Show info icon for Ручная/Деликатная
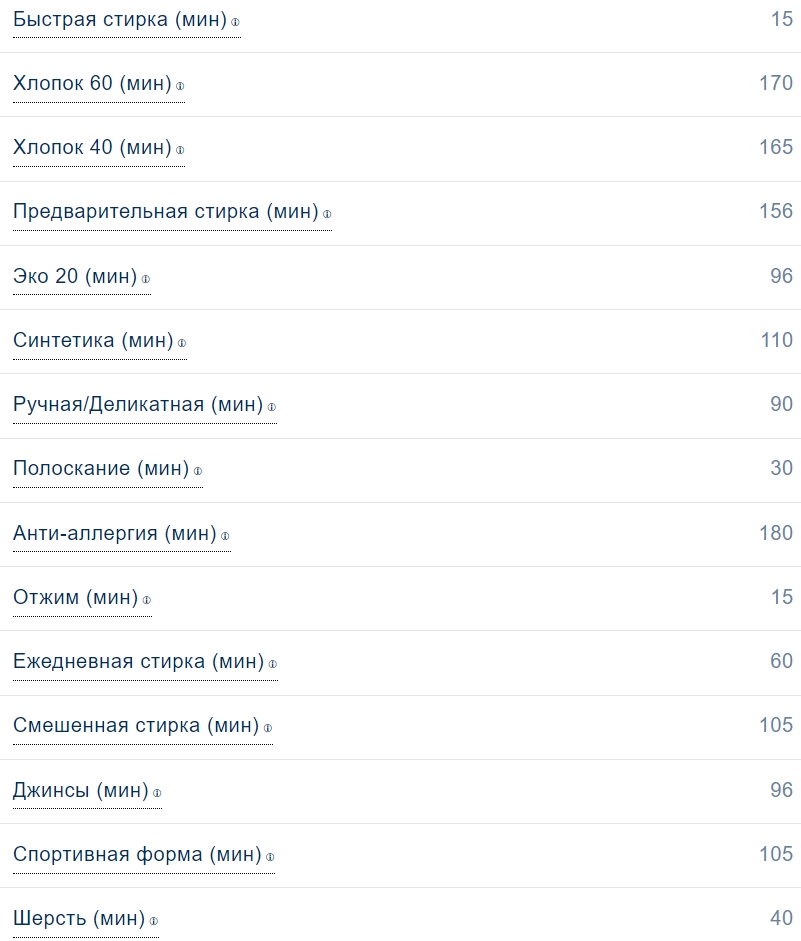Viewport: 801px width, 941px height. tap(272, 407)
